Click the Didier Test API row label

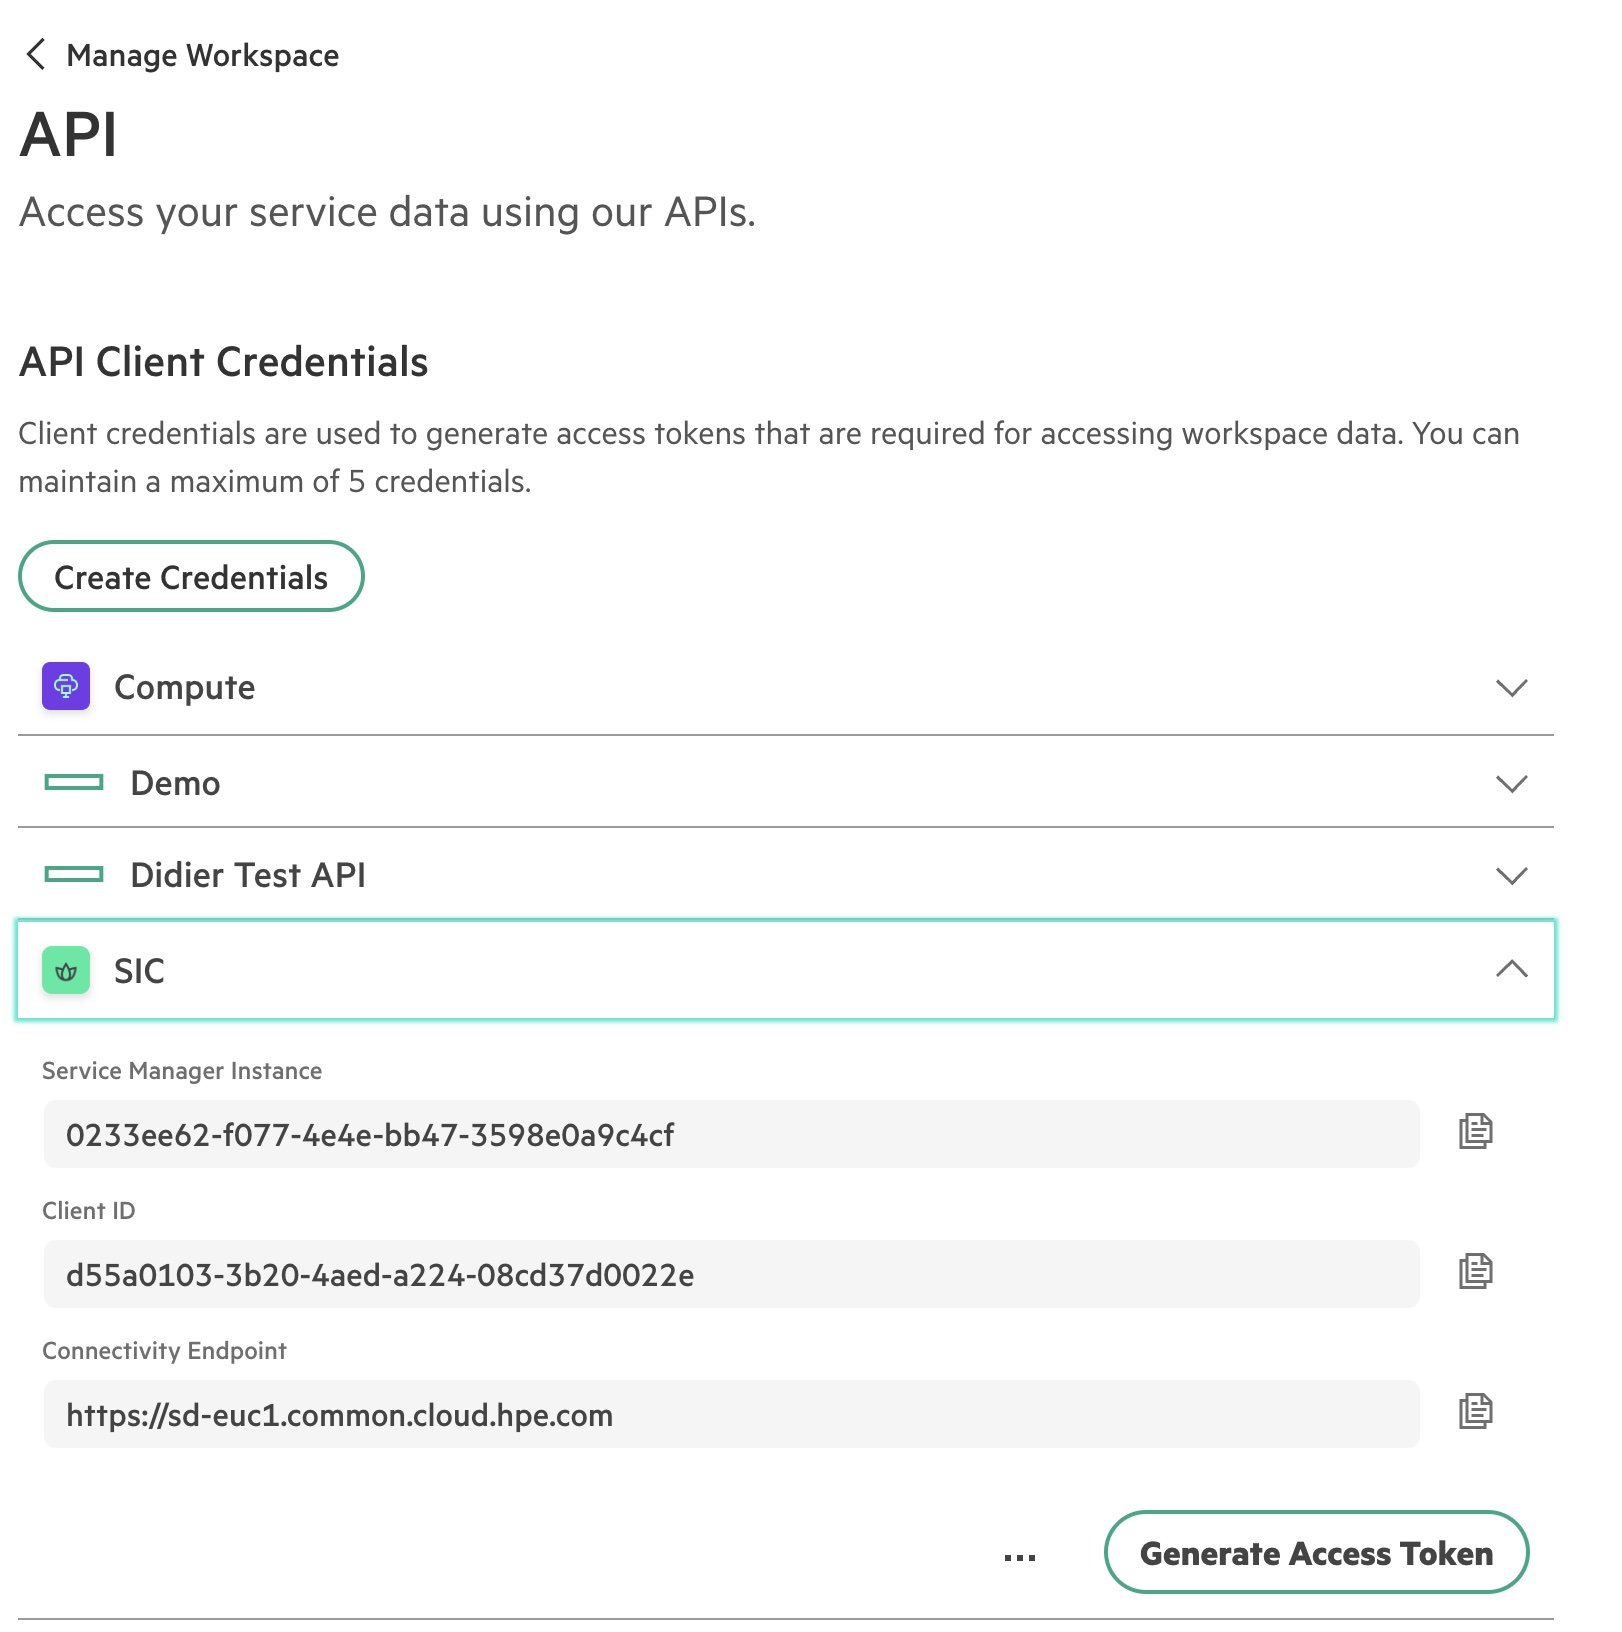(248, 875)
